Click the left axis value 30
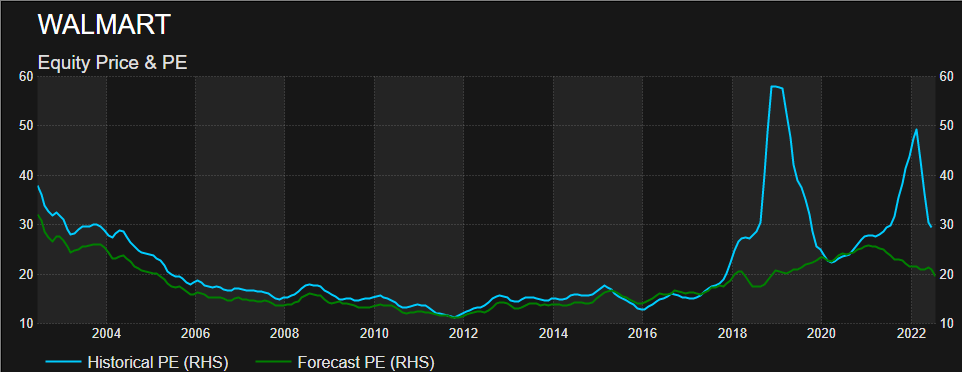This screenshot has height=372, width=962. (x=25, y=224)
